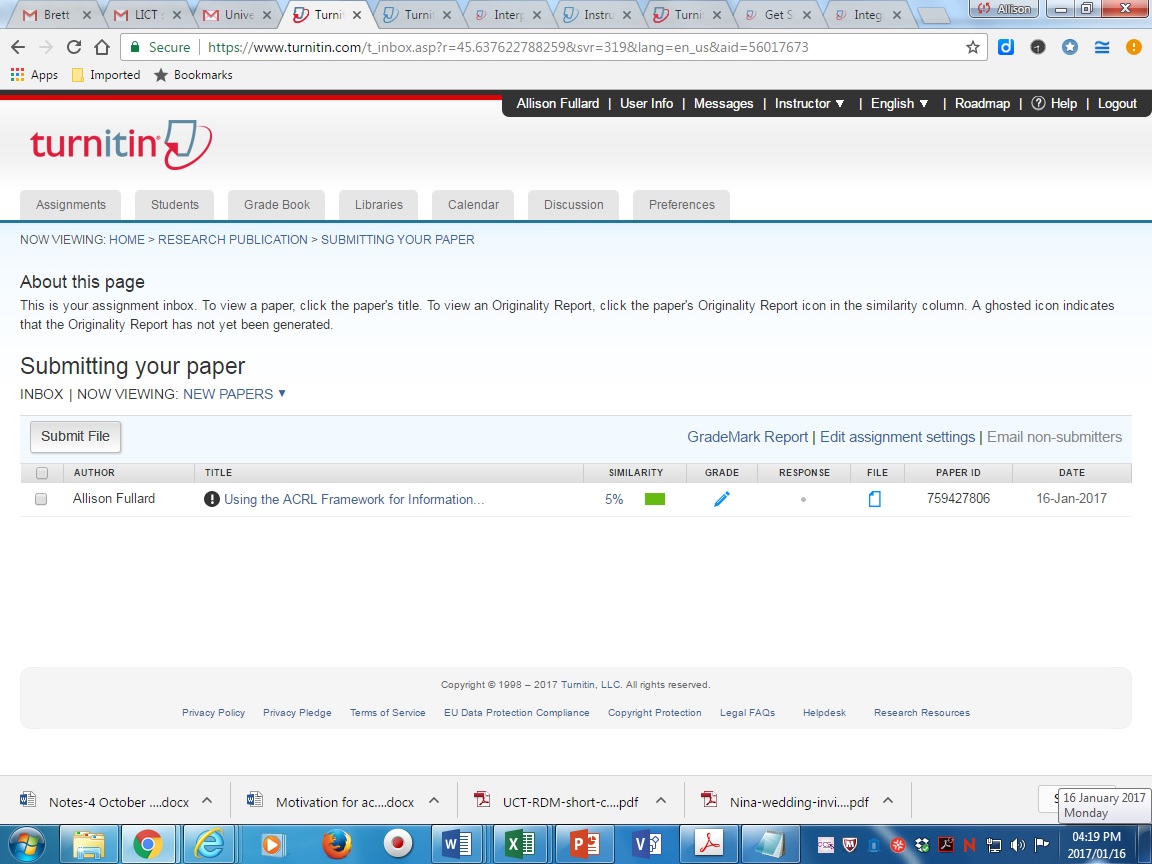Switch to the Grade Book tab
1152x864 pixels.
[277, 205]
